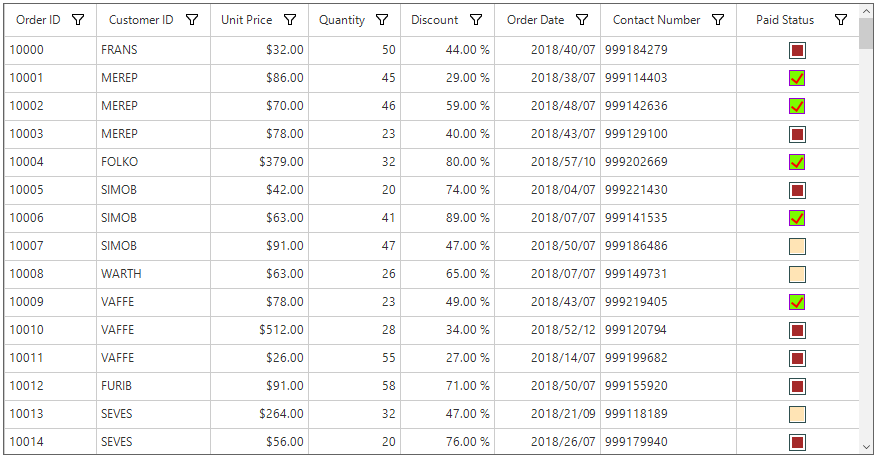The height and width of the screenshot is (457, 877).
Task: Toggle Paid Status checkbox for order 10012
Action: (797, 386)
